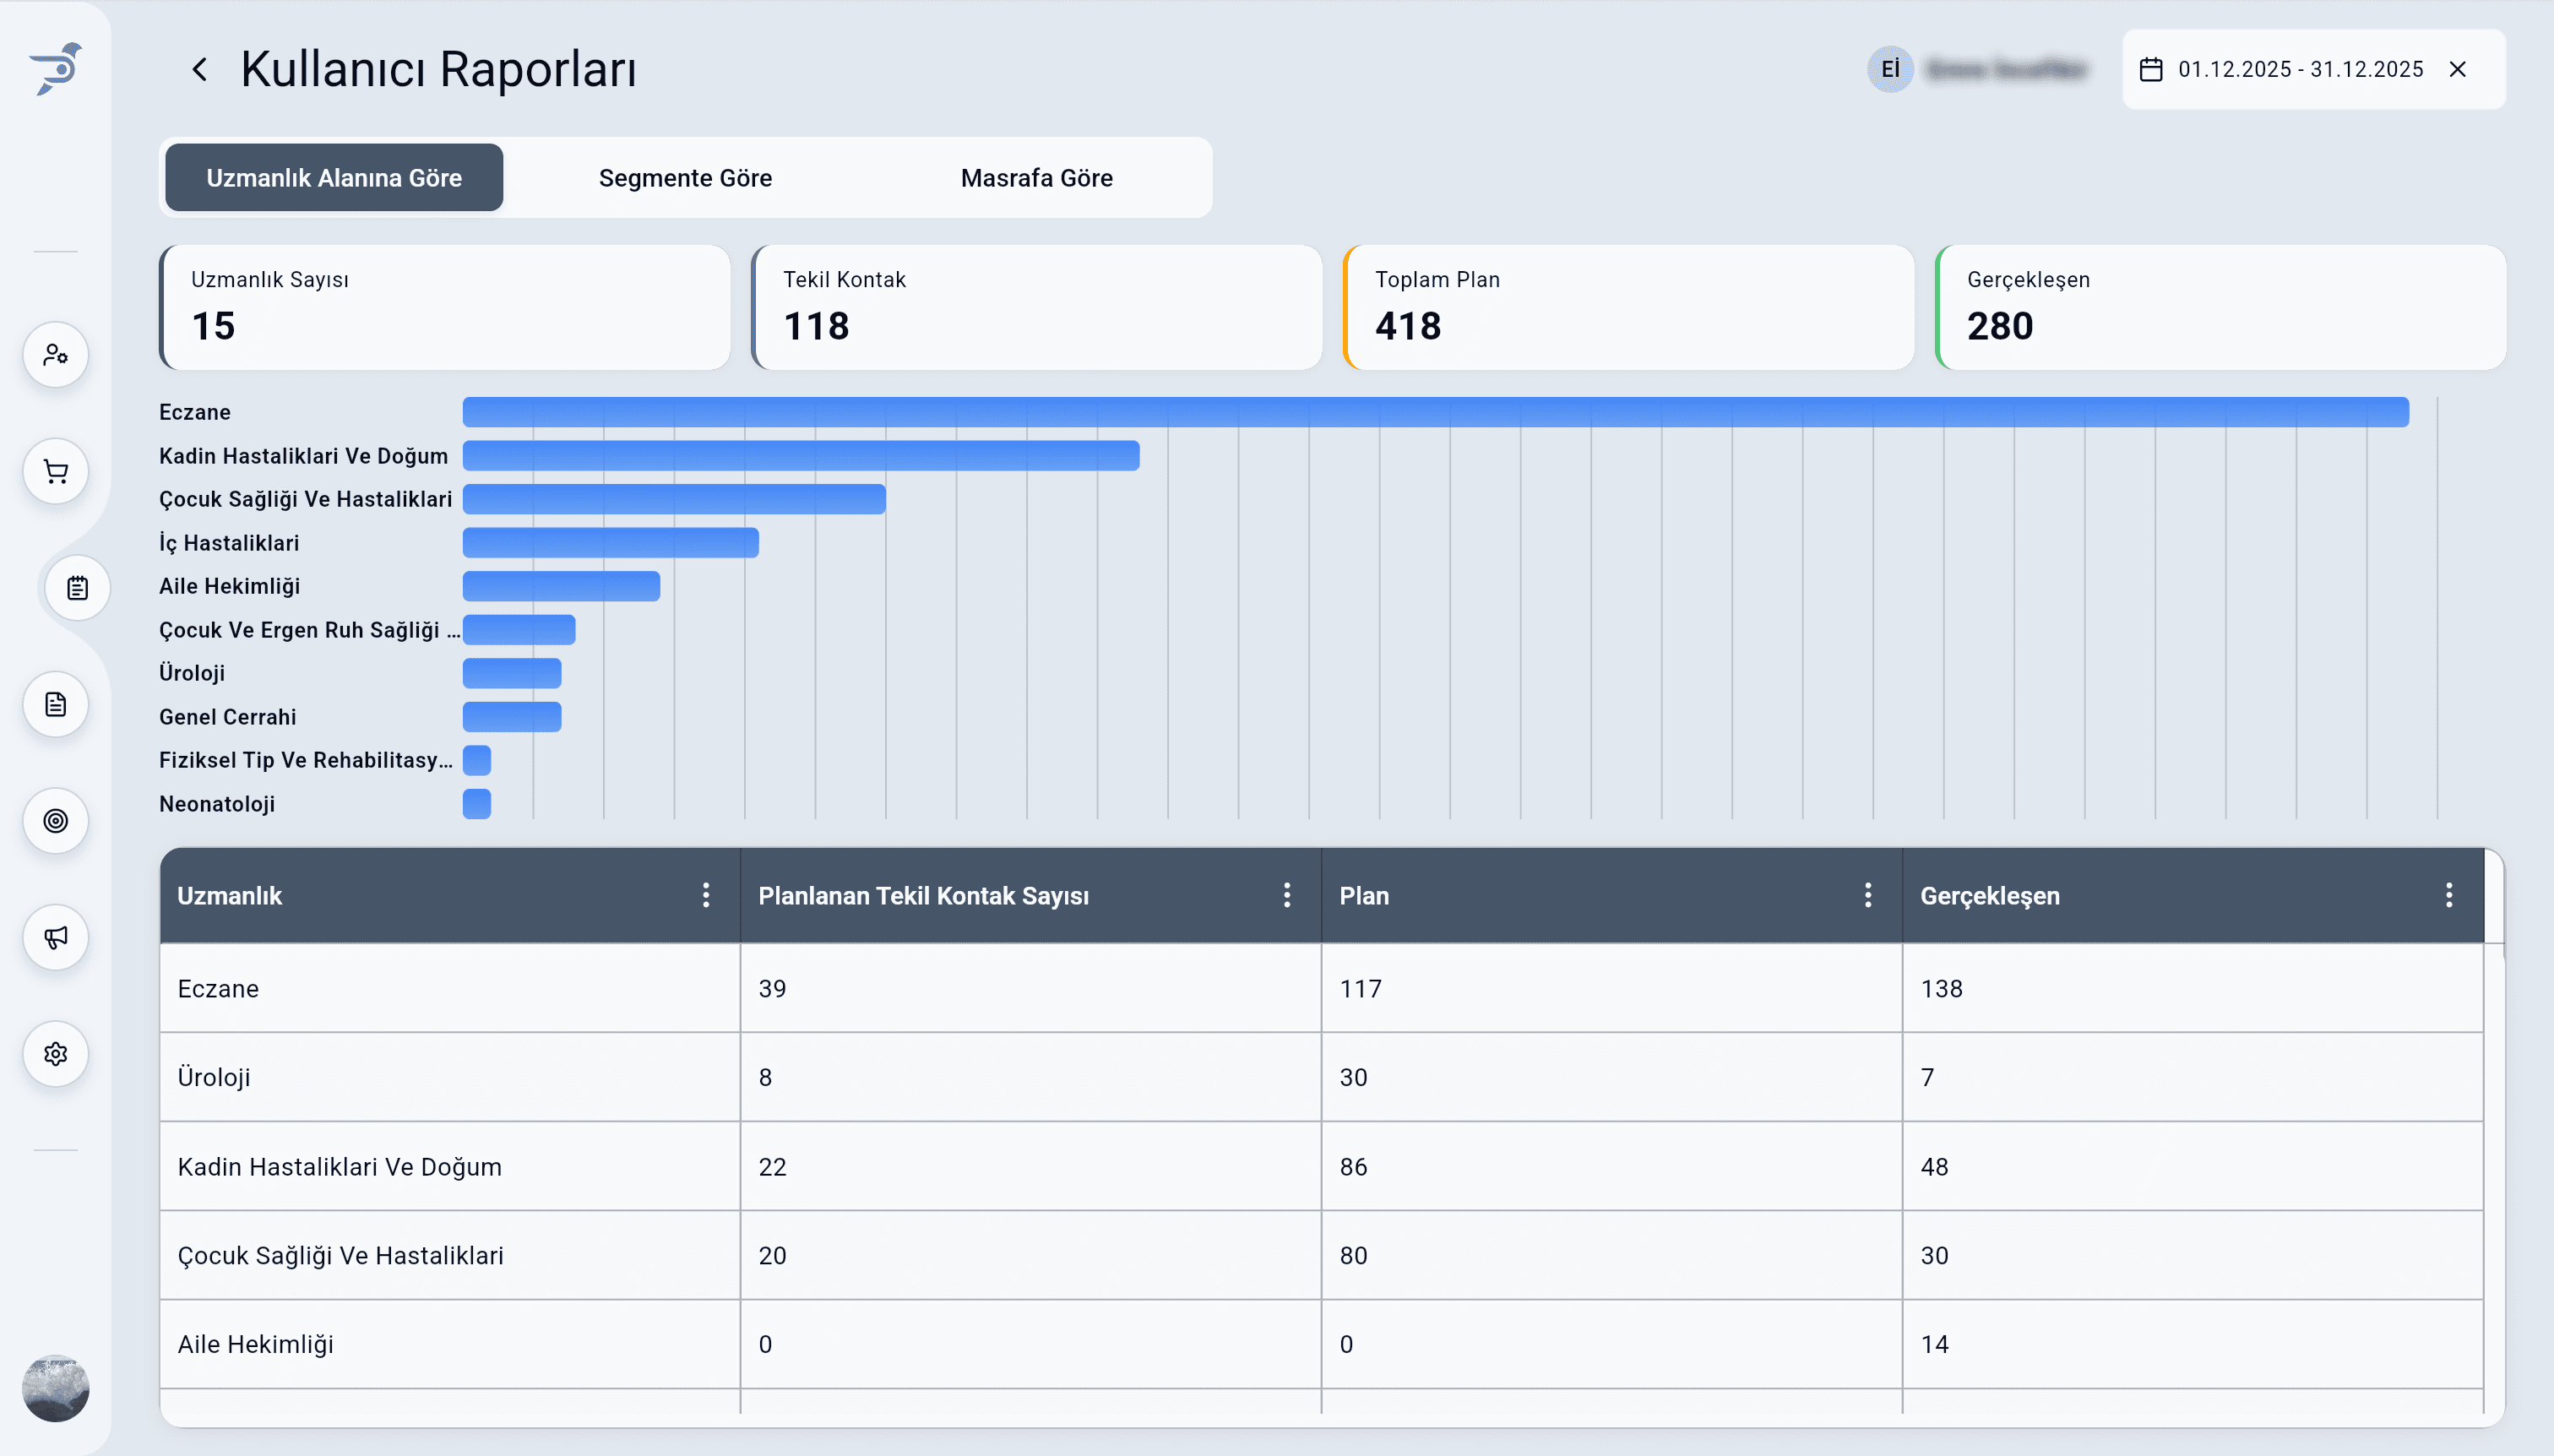Open the date range picker field
This screenshot has height=1456, width=2554.
pyautogui.click(x=2299, y=69)
